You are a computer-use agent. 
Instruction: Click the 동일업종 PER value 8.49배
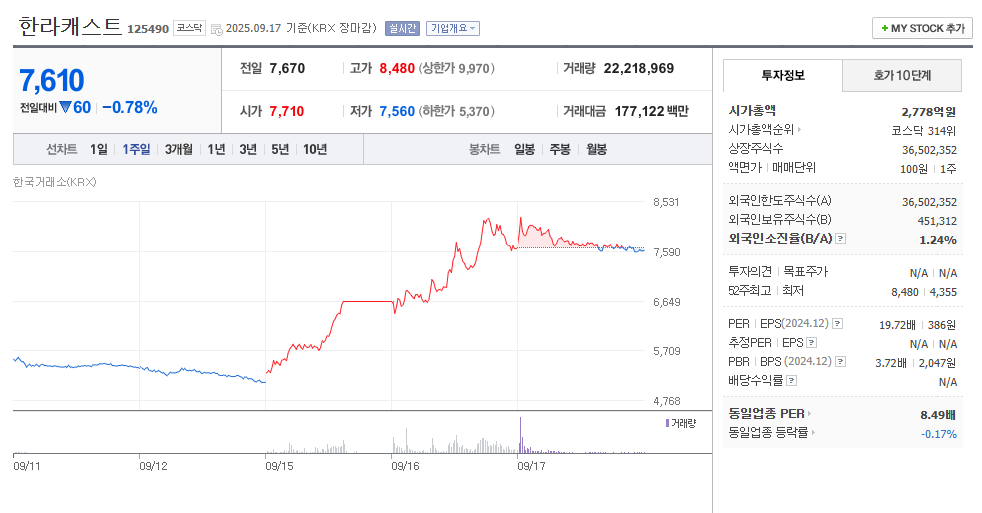[x=938, y=415]
